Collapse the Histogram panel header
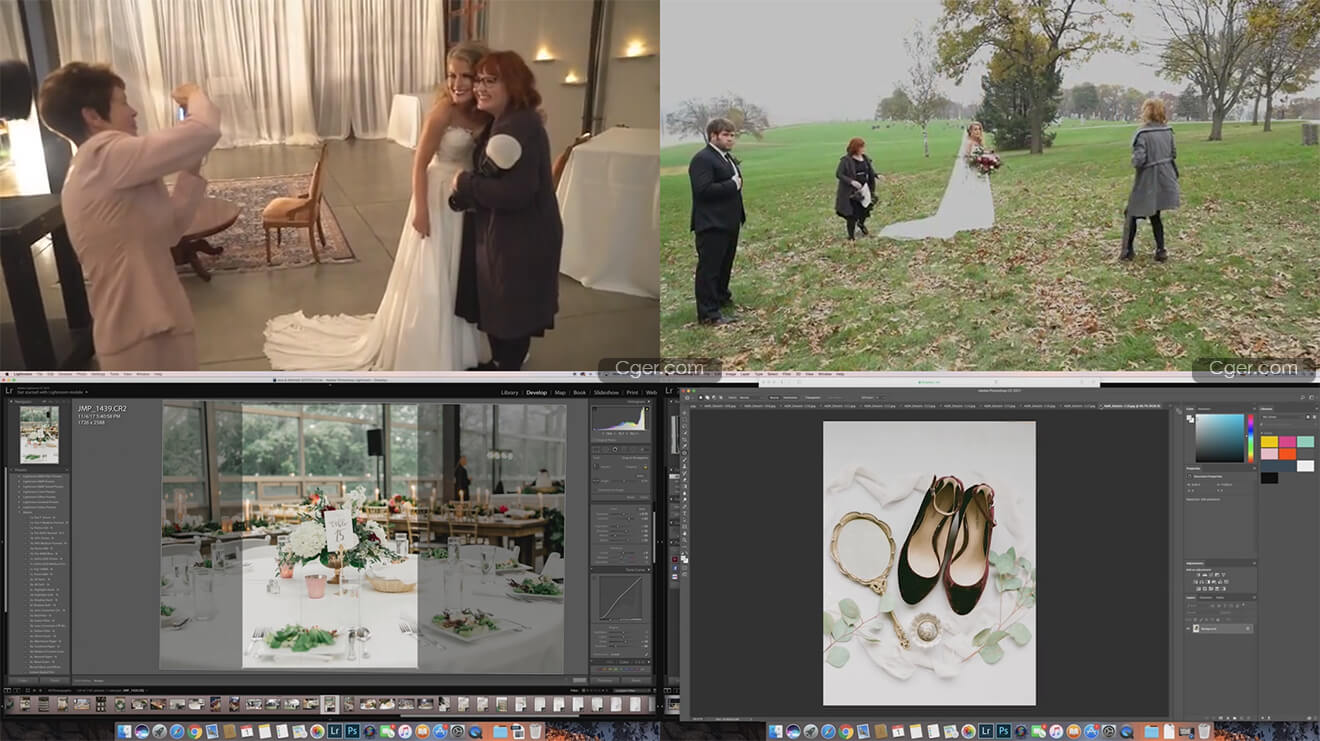 pyautogui.click(x=619, y=401)
